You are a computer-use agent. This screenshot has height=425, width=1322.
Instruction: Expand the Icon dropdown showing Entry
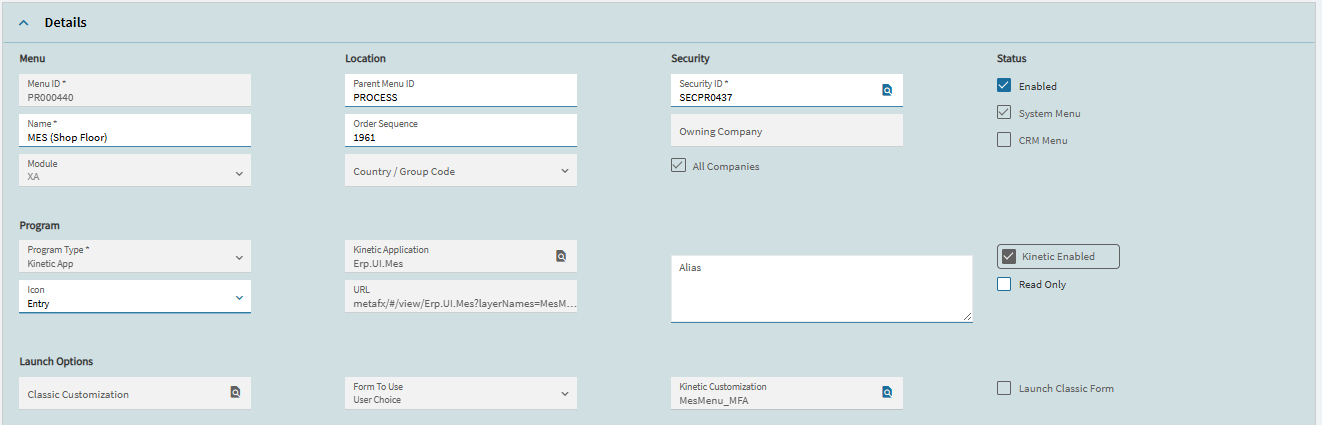click(x=135, y=297)
